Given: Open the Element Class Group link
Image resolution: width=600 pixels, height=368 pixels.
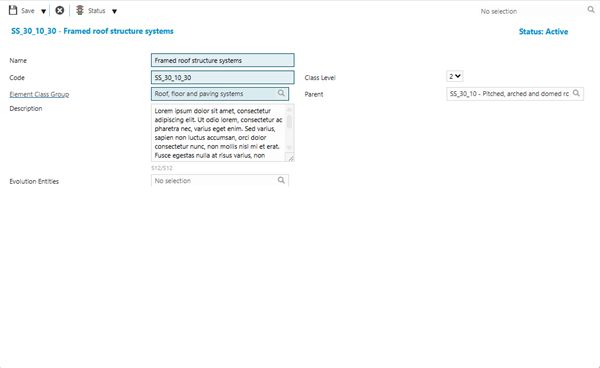Looking at the screenshot, I should pos(39,94).
